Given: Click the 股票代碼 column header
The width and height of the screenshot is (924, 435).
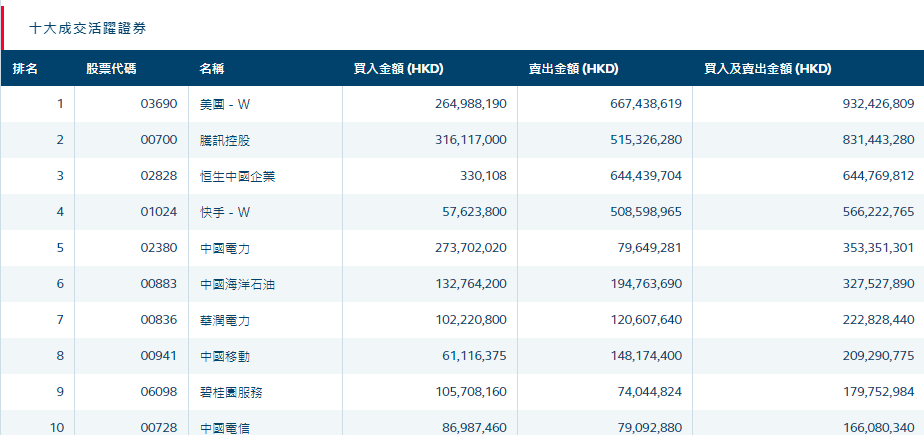Looking at the screenshot, I should pyautogui.click(x=111, y=69).
